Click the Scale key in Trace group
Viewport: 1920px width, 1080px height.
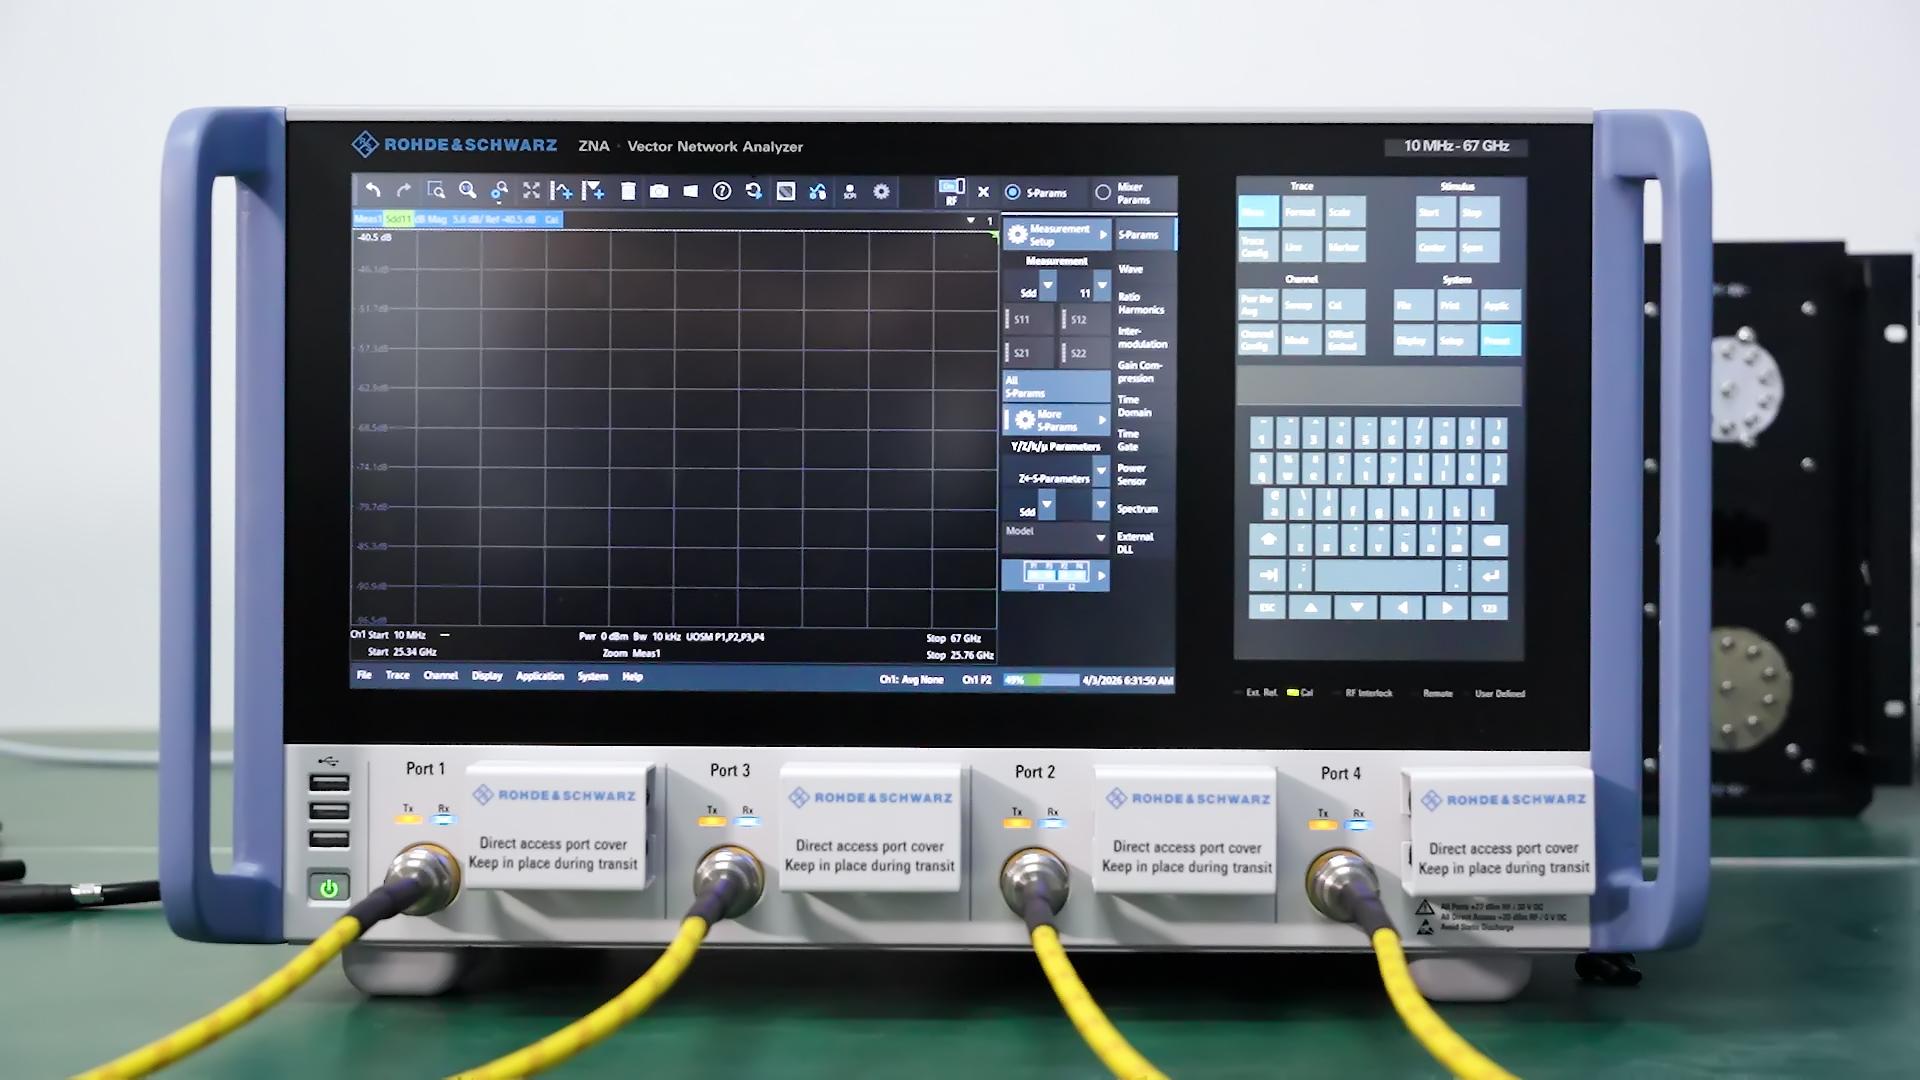tap(1345, 212)
